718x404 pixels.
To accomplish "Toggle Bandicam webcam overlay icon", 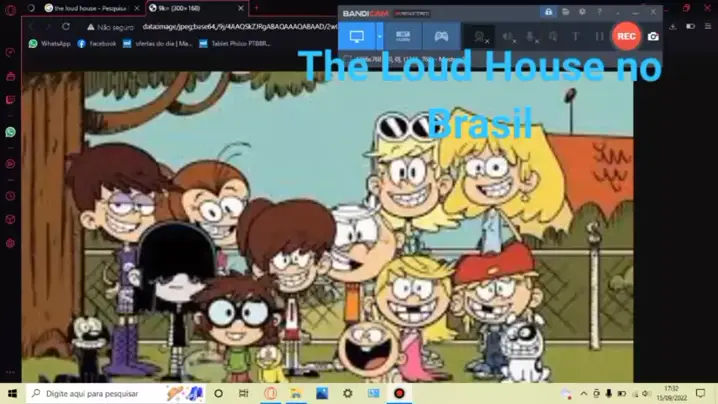I will point(480,37).
